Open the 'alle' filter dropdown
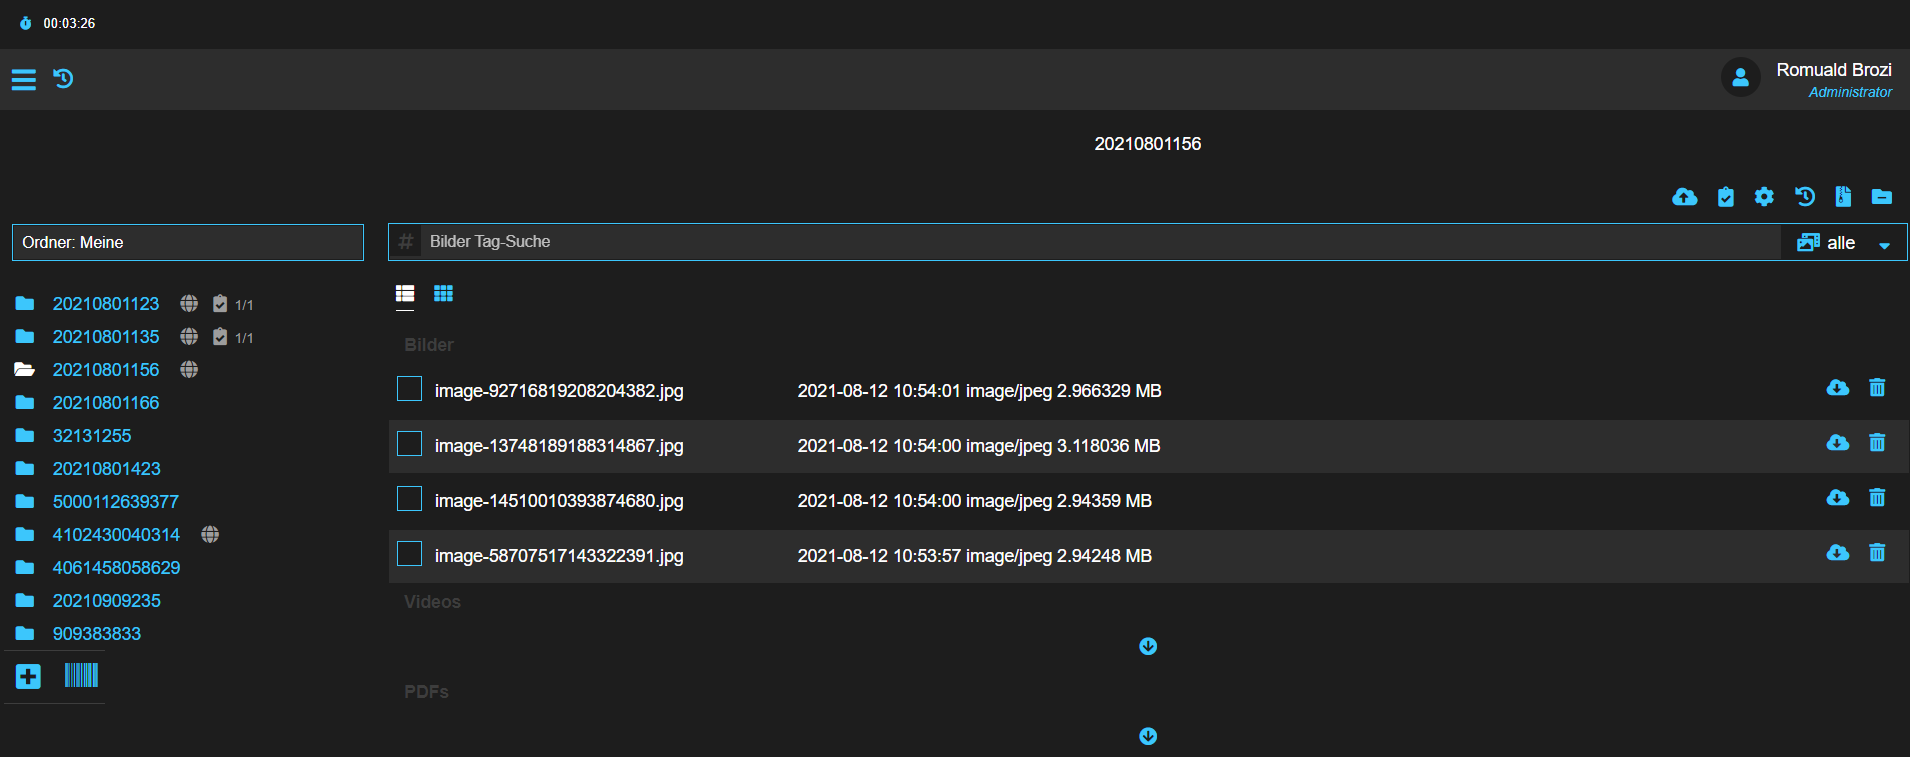 (x=1843, y=243)
